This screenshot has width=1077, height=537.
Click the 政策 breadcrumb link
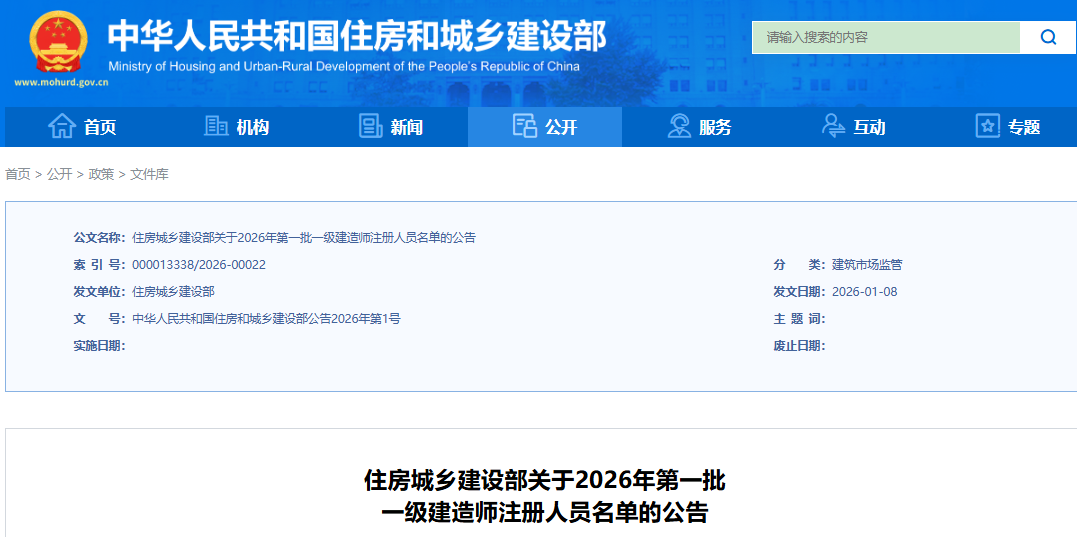click(x=102, y=174)
